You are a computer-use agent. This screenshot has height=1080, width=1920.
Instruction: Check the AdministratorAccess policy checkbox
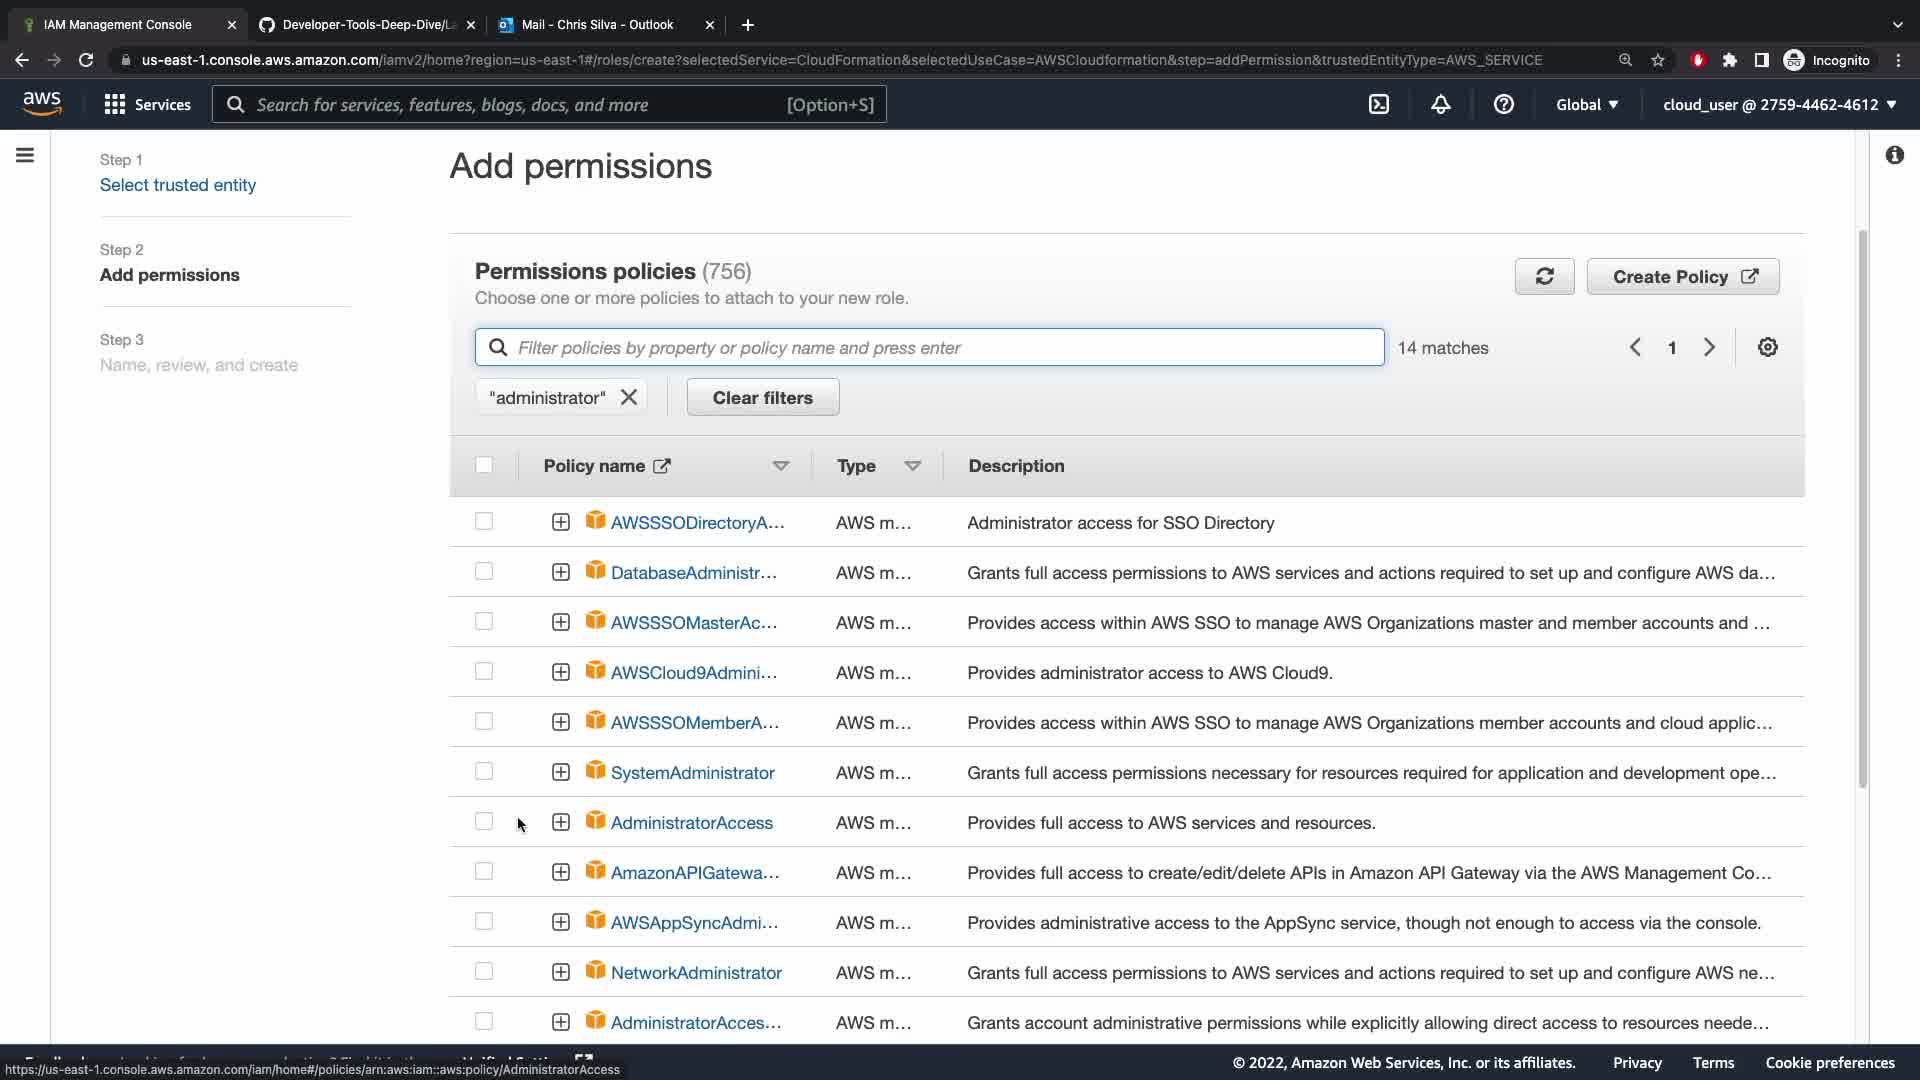(x=484, y=822)
